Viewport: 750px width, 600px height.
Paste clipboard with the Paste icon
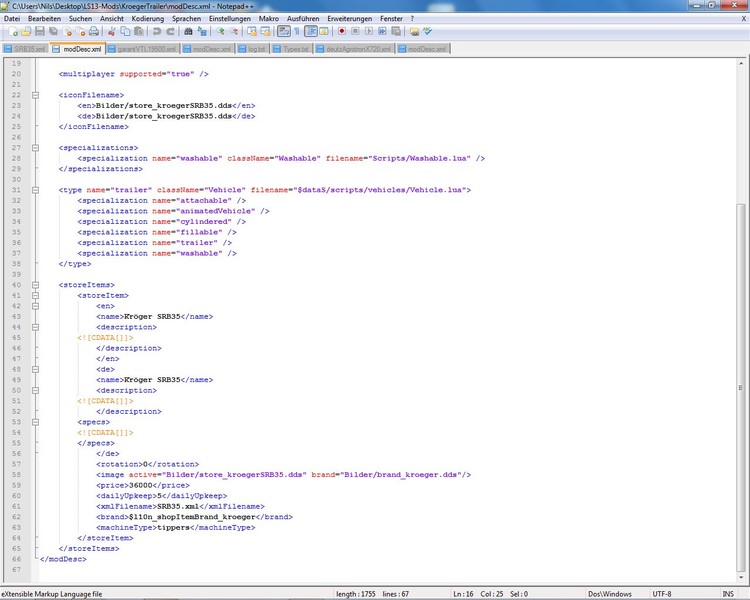click(139, 32)
